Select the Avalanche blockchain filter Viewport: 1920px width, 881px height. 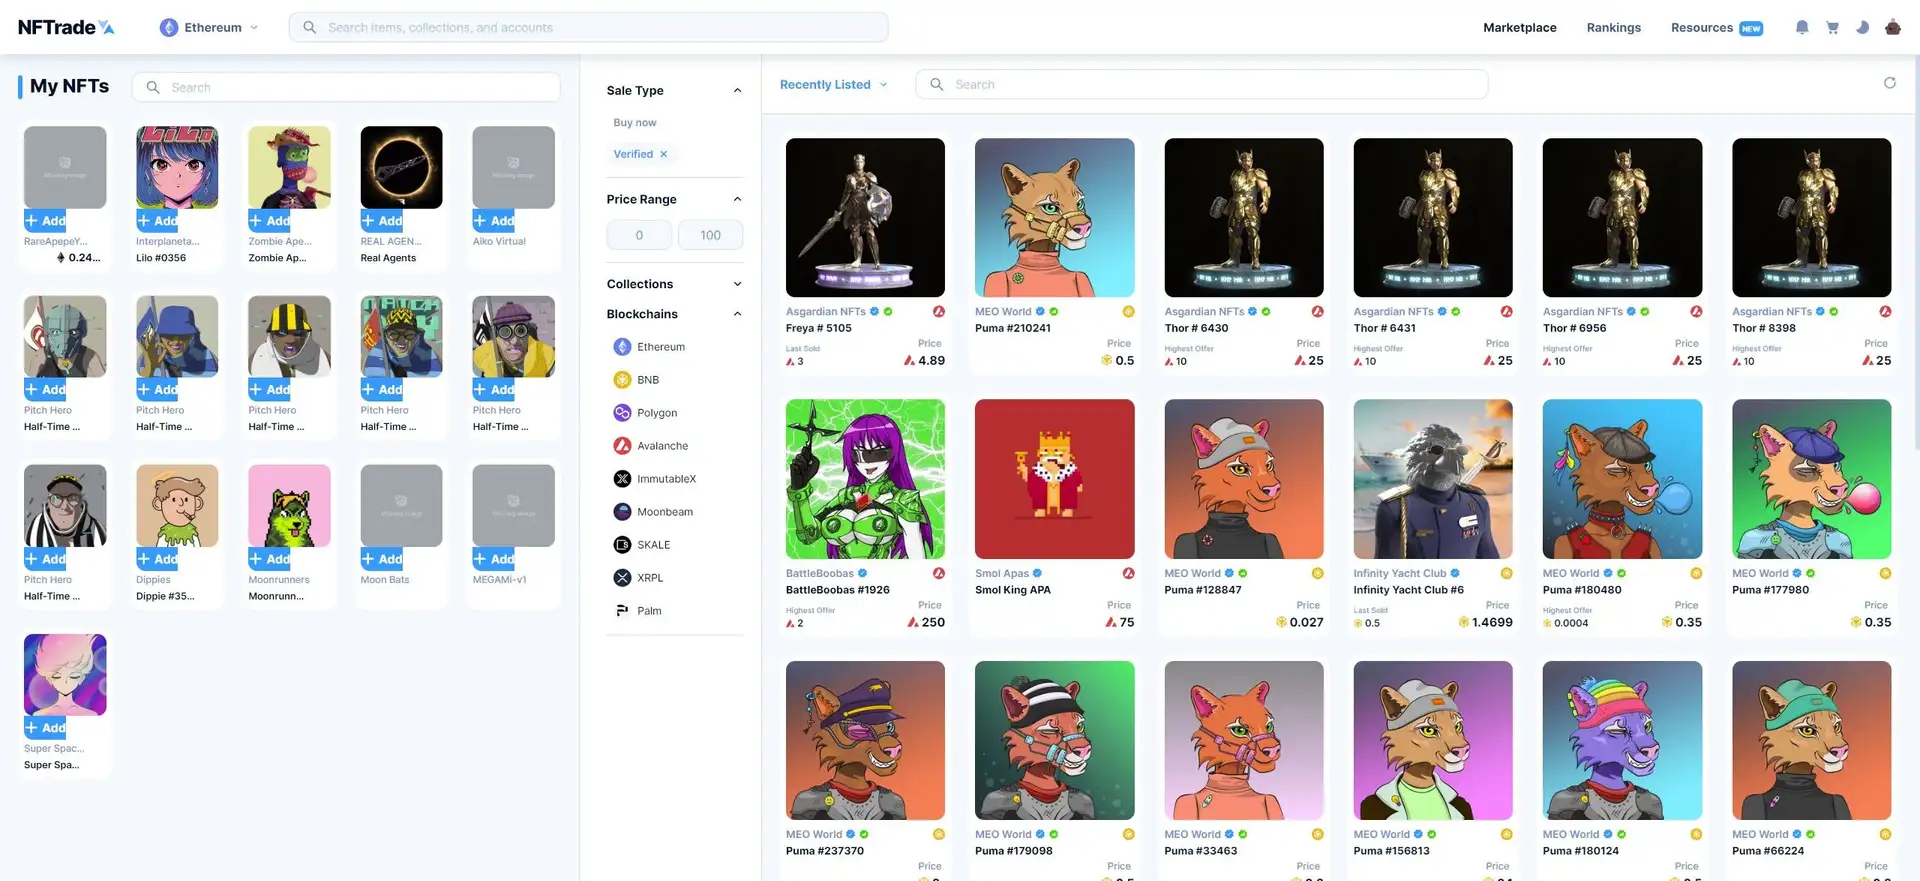(x=661, y=446)
